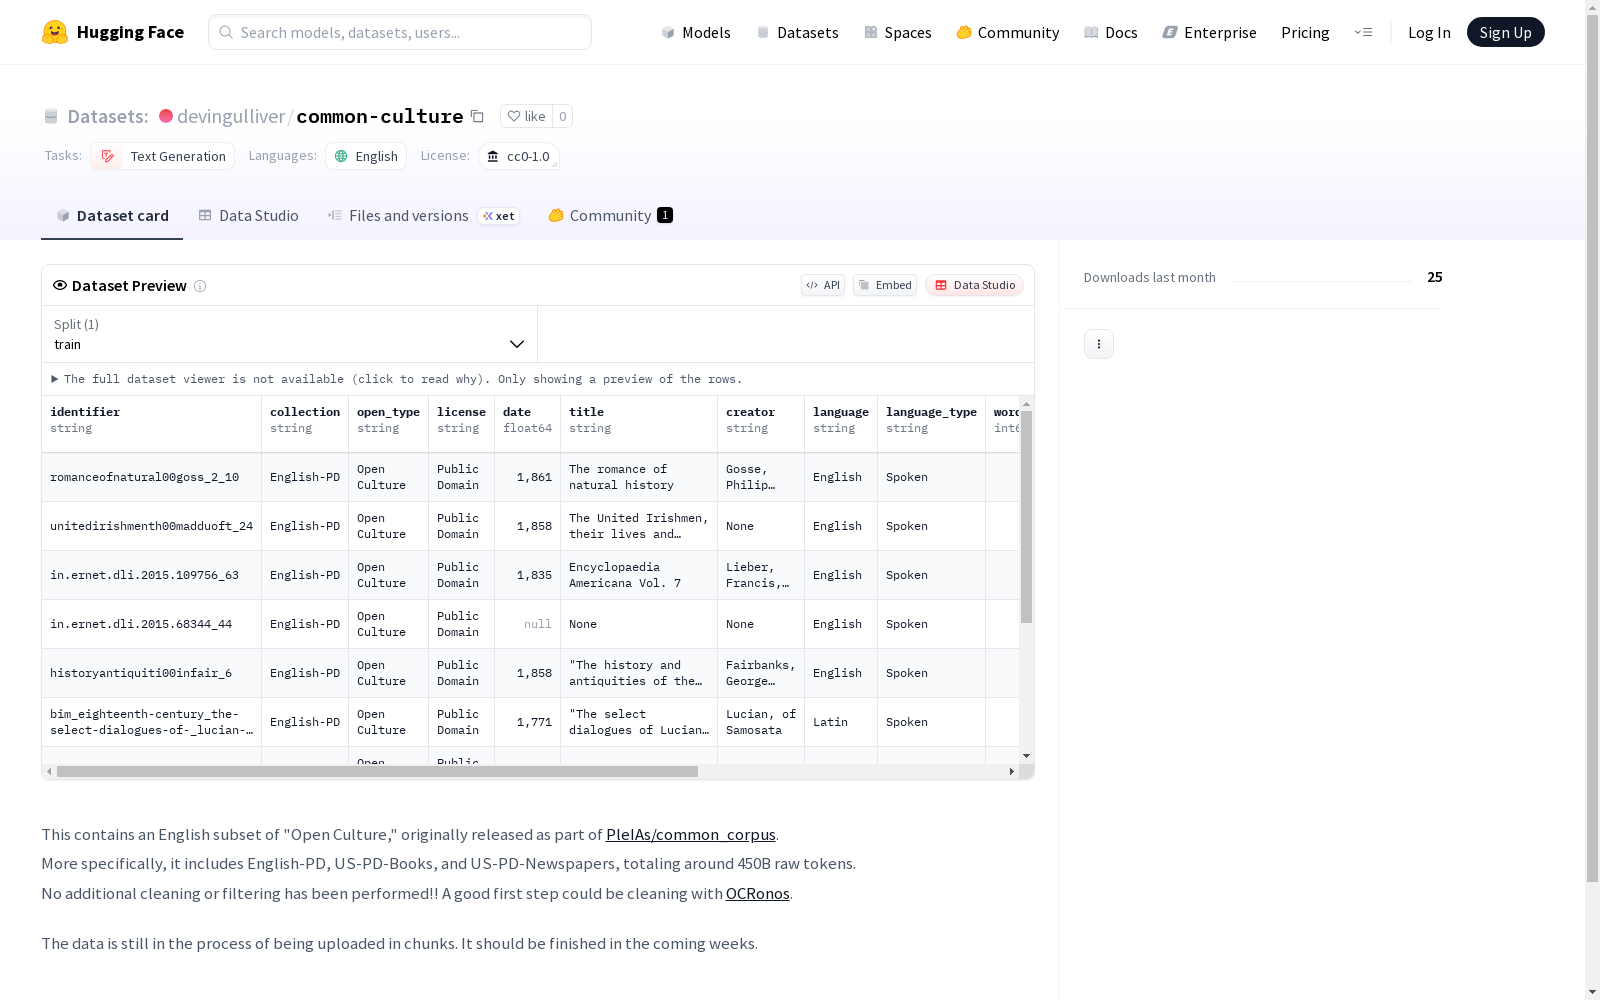Screen dimensions: 1600x1000
Task: Open the Community tab with 1 discussion
Action: click(x=610, y=216)
